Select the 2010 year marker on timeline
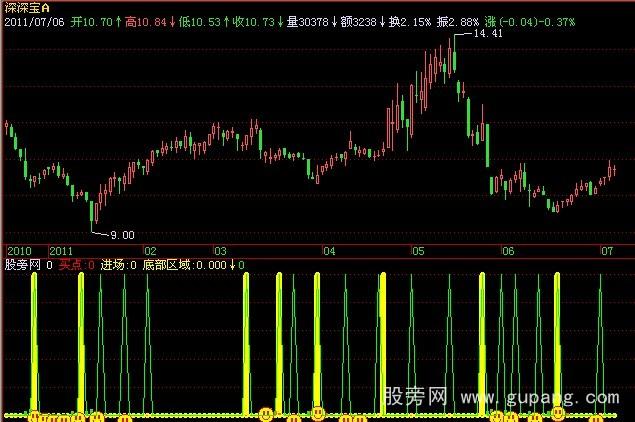The height and width of the screenshot is (422, 635). click(20, 250)
